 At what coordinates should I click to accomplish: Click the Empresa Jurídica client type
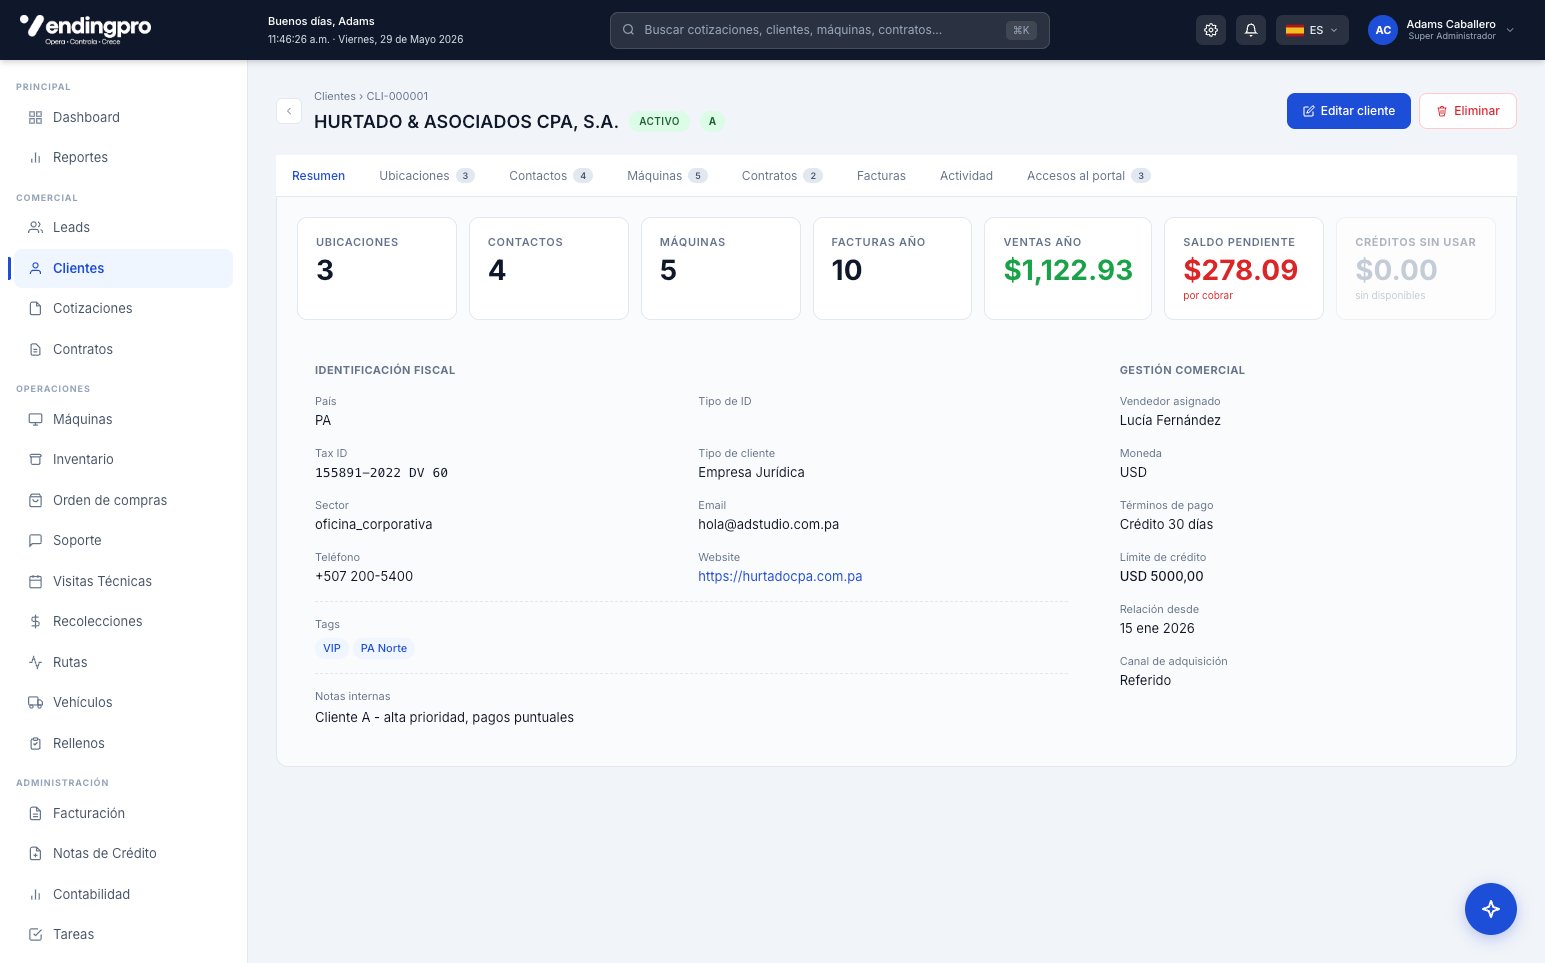tap(751, 473)
